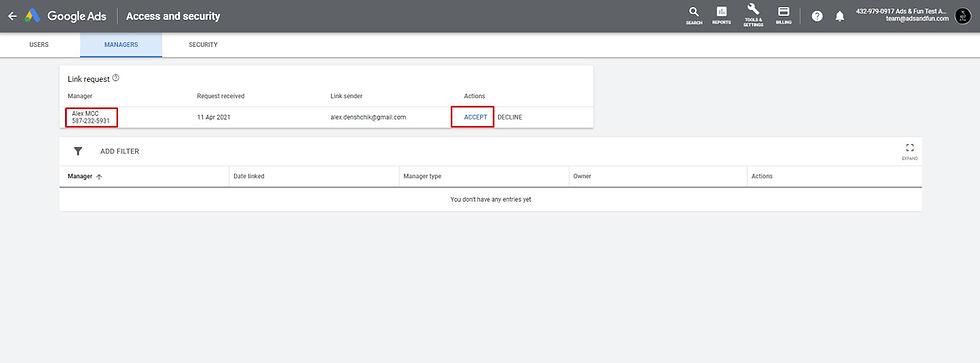Switch to the Security tab
This screenshot has height=363, width=980.
(x=203, y=45)
